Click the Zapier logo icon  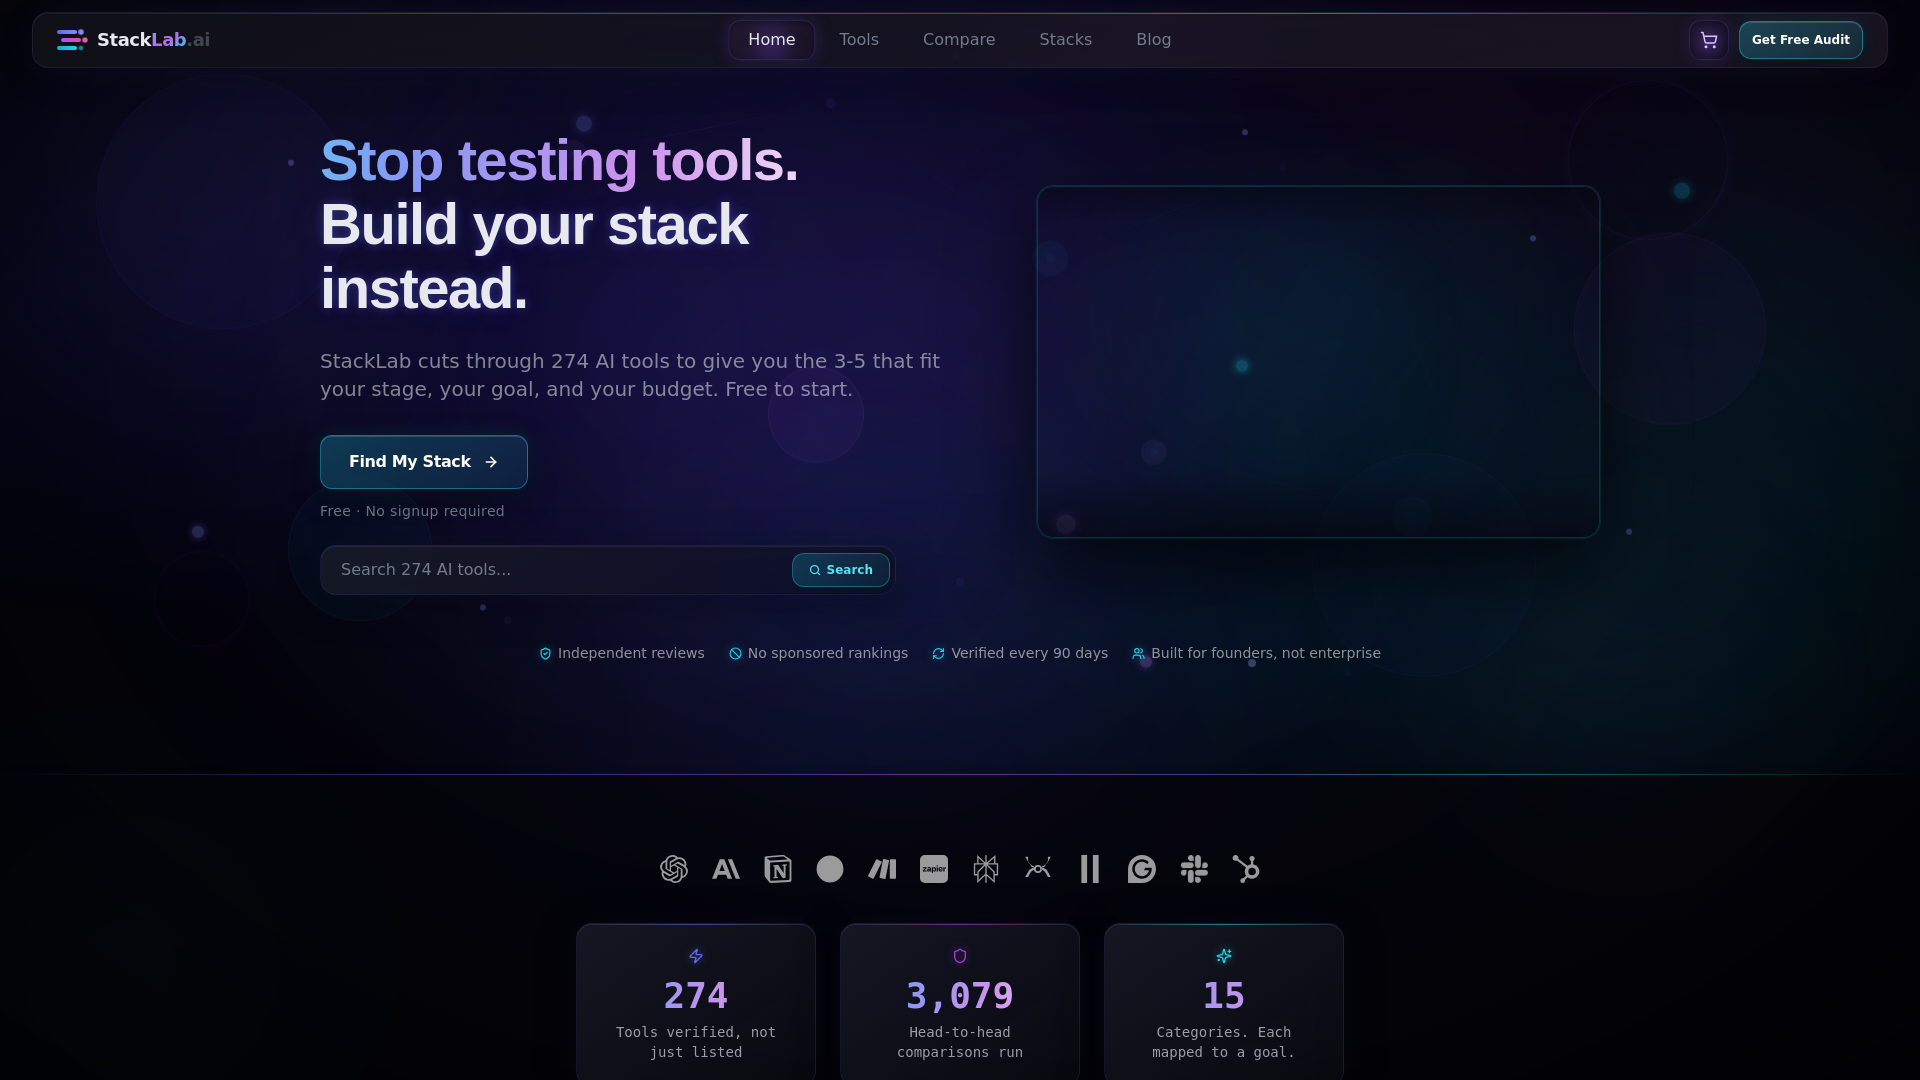pos(934,869)
